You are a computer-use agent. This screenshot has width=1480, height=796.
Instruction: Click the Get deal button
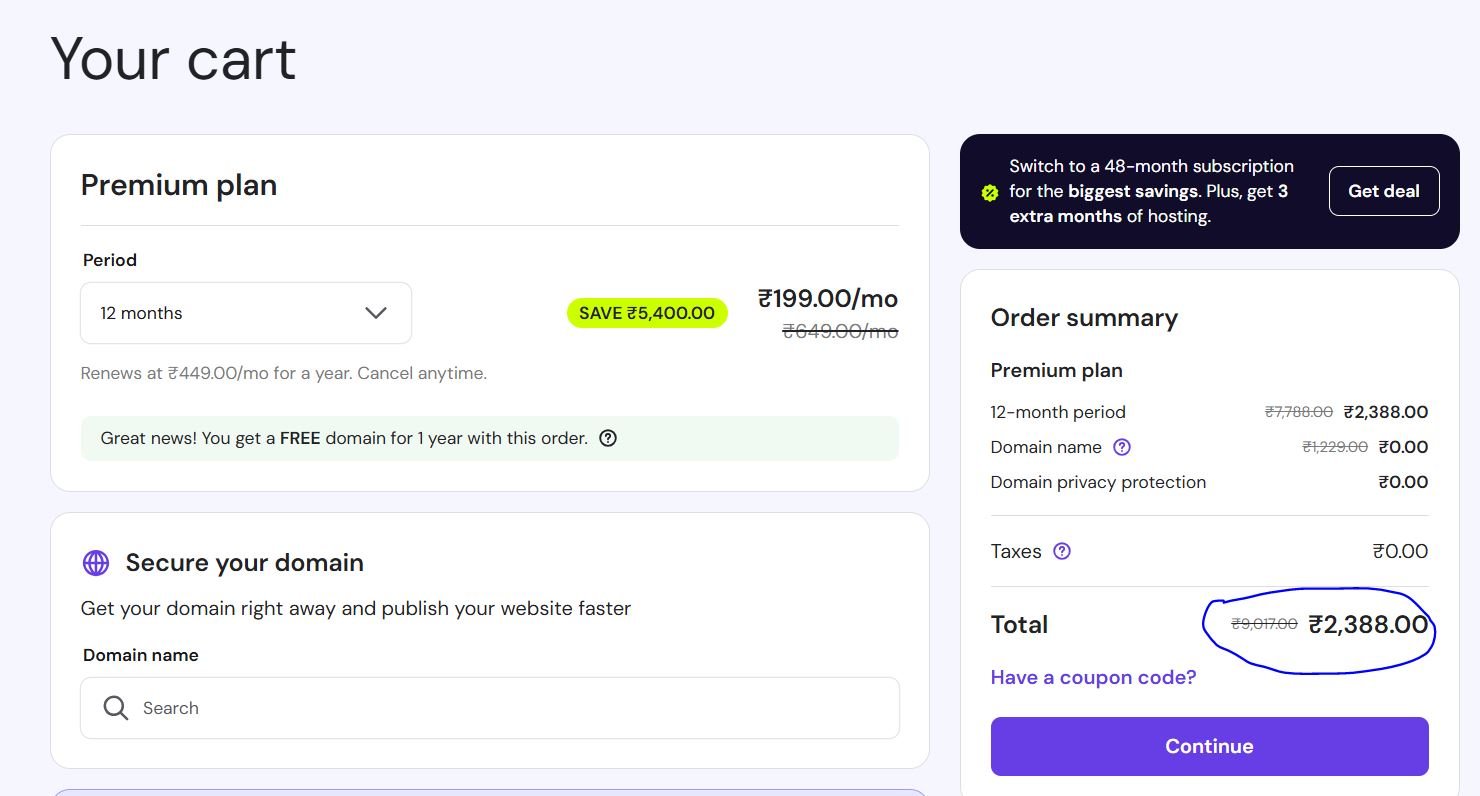point(1383,191)
